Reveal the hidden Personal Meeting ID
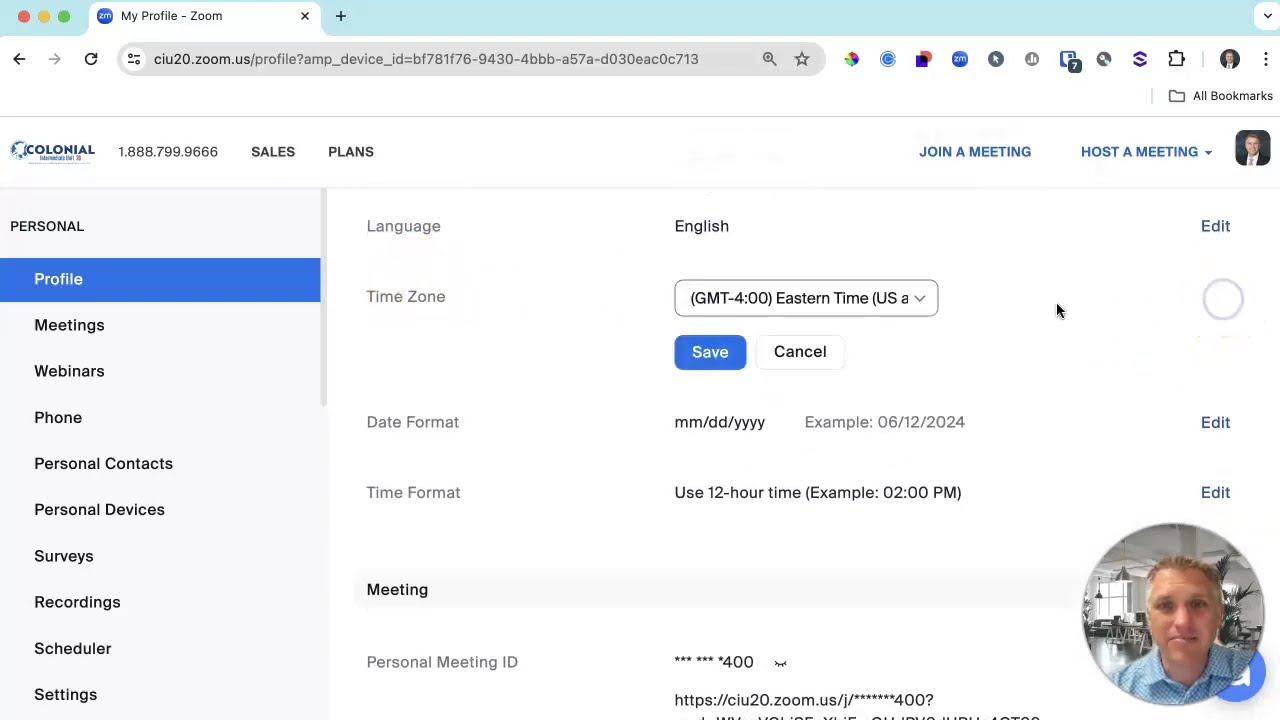 pos(781,663)
